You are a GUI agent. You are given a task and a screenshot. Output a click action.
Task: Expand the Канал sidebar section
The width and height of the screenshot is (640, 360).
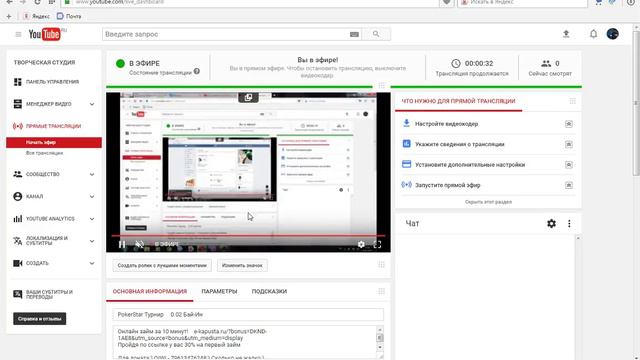[92, 197]
